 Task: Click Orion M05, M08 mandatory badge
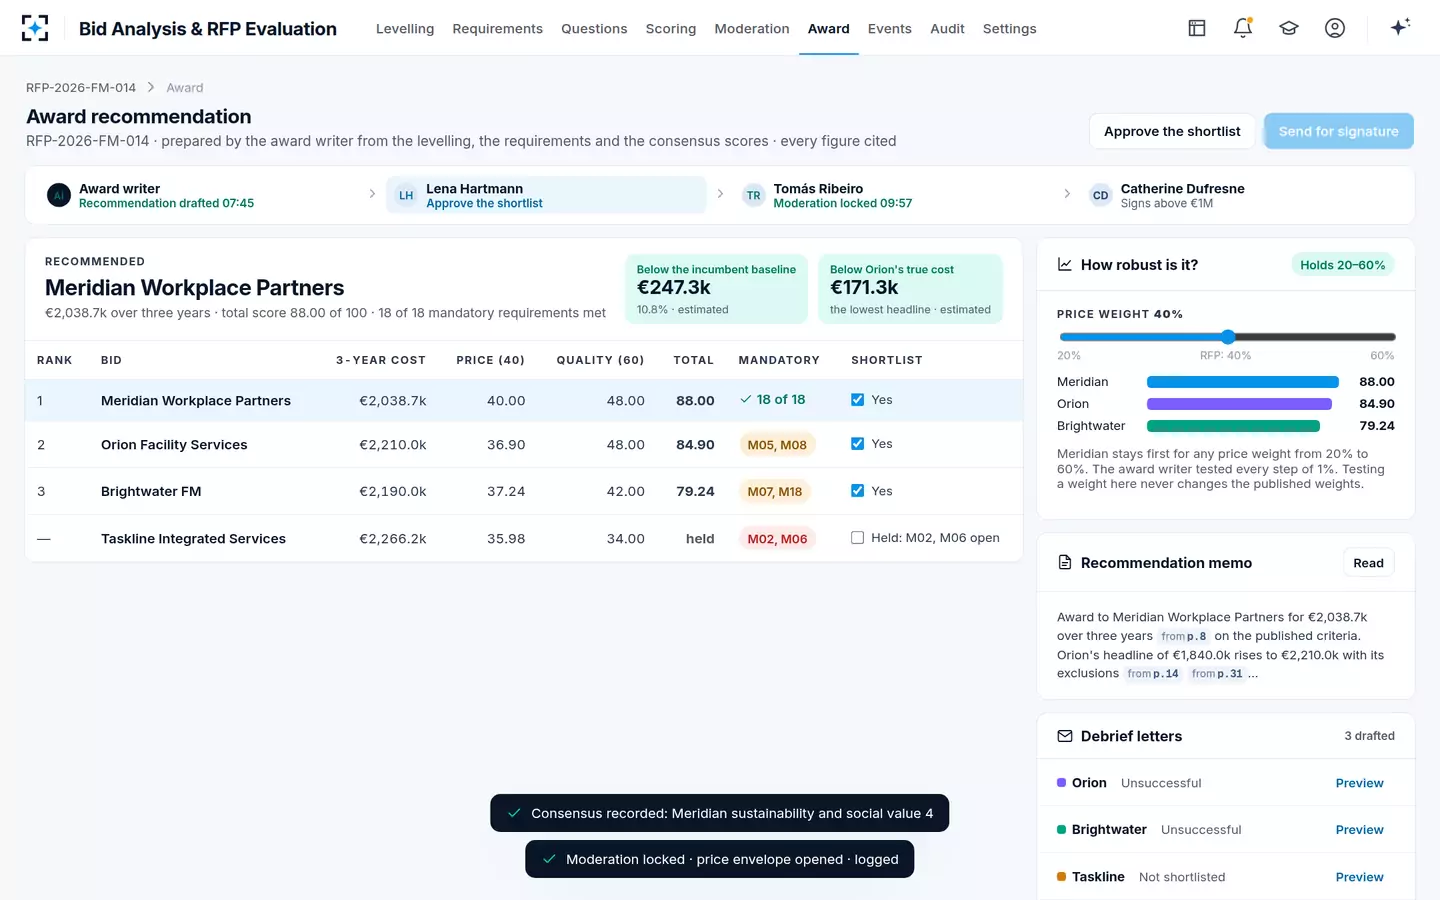tap(777, 445)
